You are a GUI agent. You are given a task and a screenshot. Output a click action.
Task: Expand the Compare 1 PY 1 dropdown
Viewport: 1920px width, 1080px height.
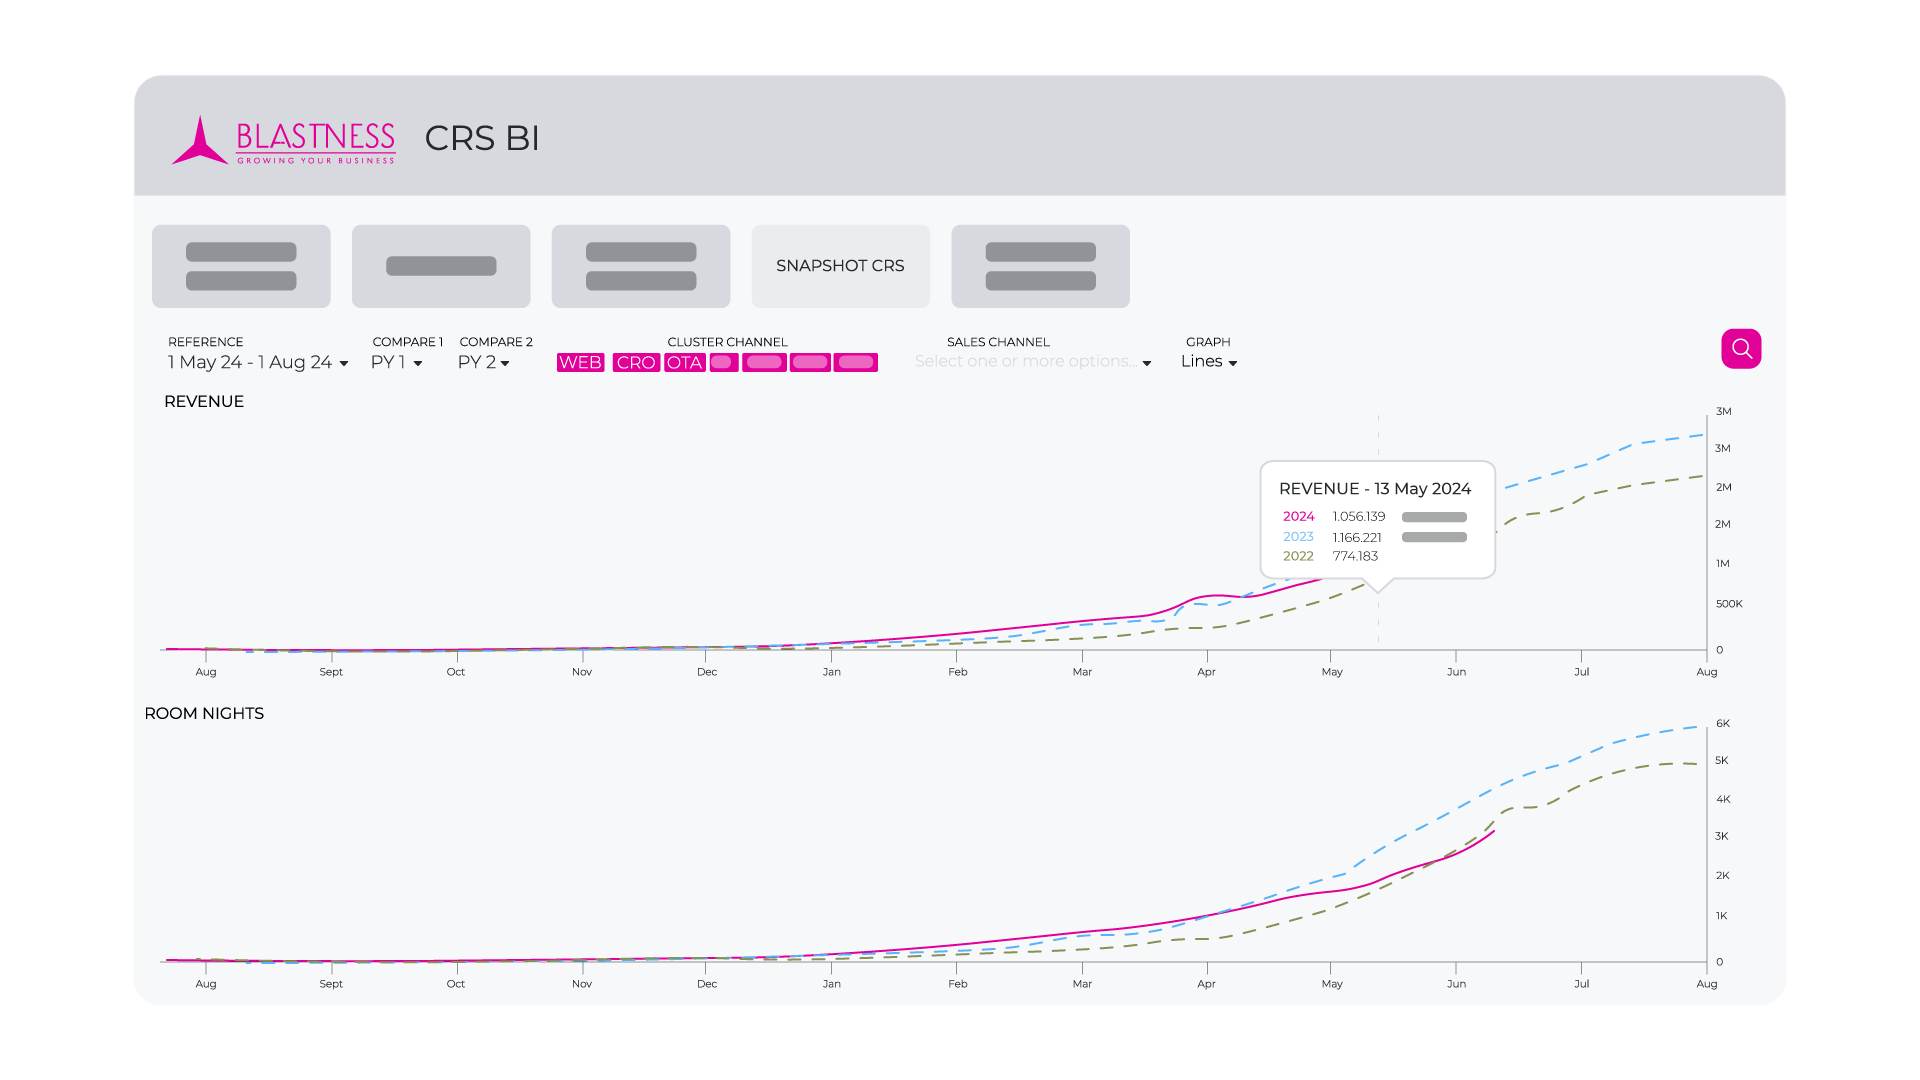396,362
